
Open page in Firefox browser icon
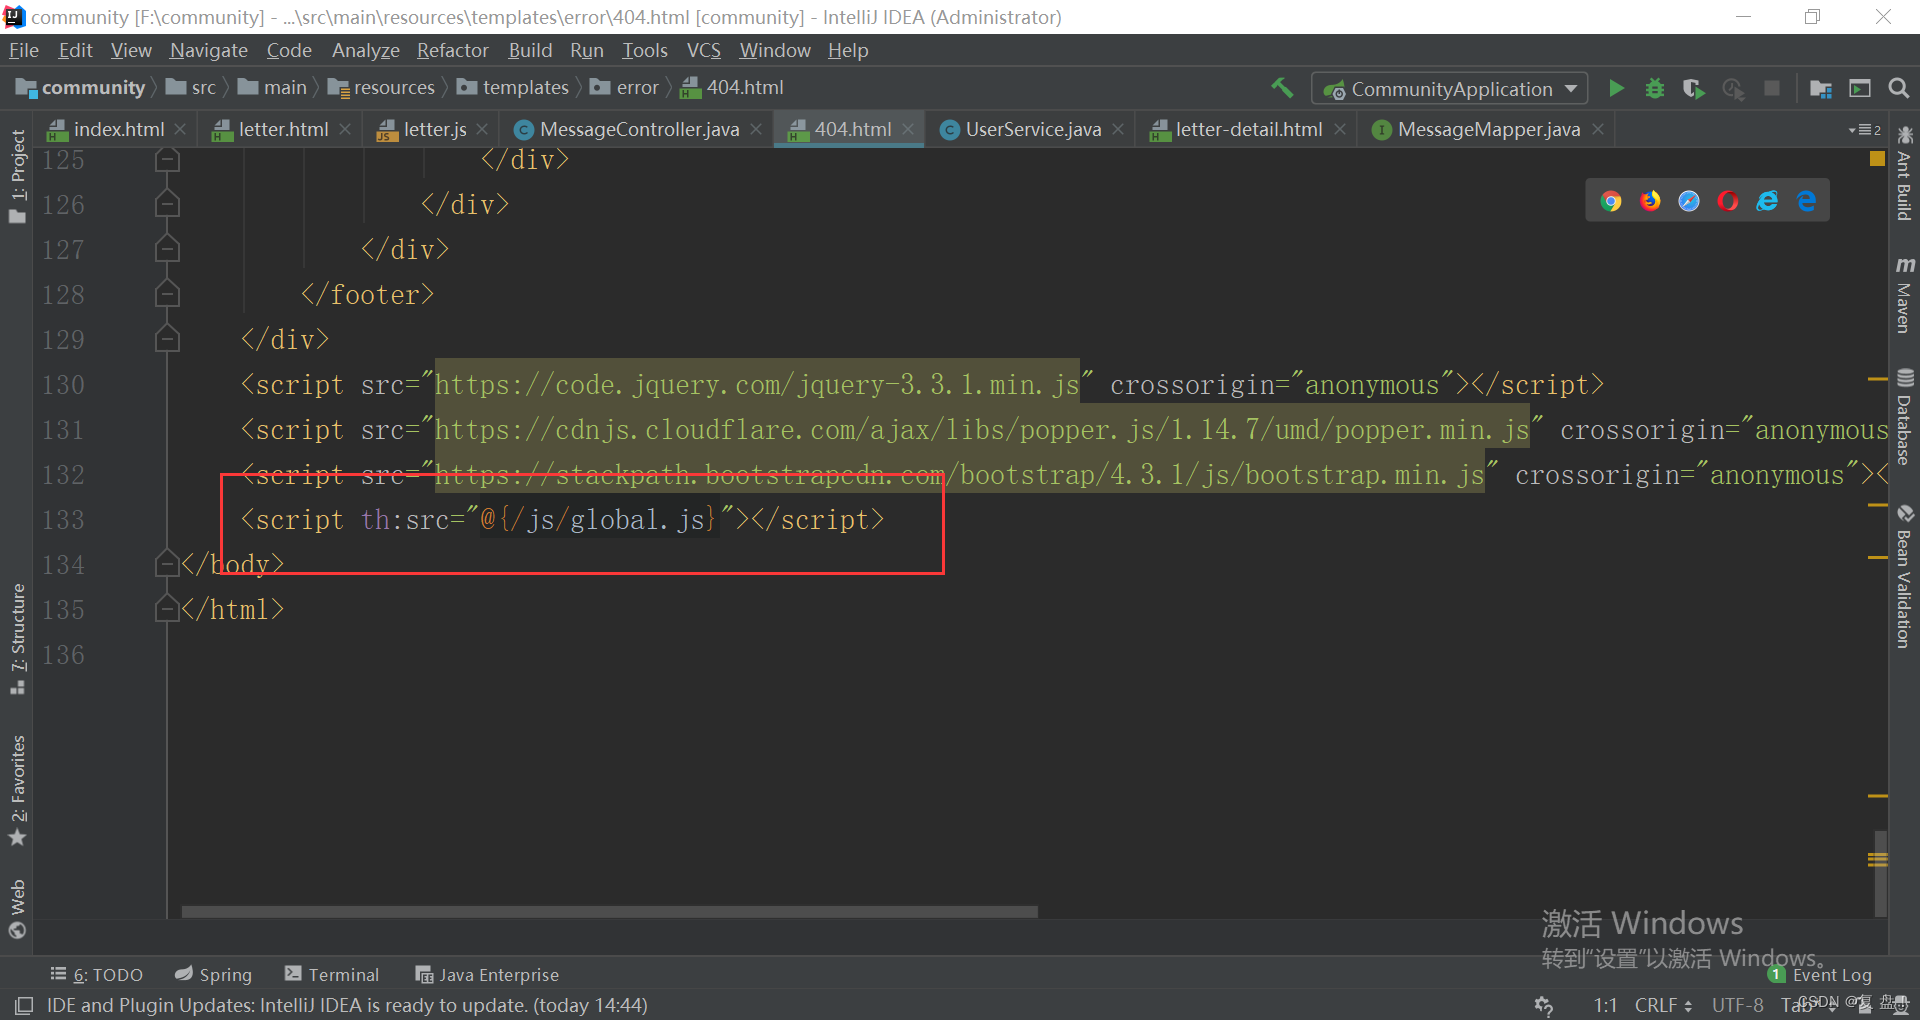pyautogui.click(x=1650, y=201)
